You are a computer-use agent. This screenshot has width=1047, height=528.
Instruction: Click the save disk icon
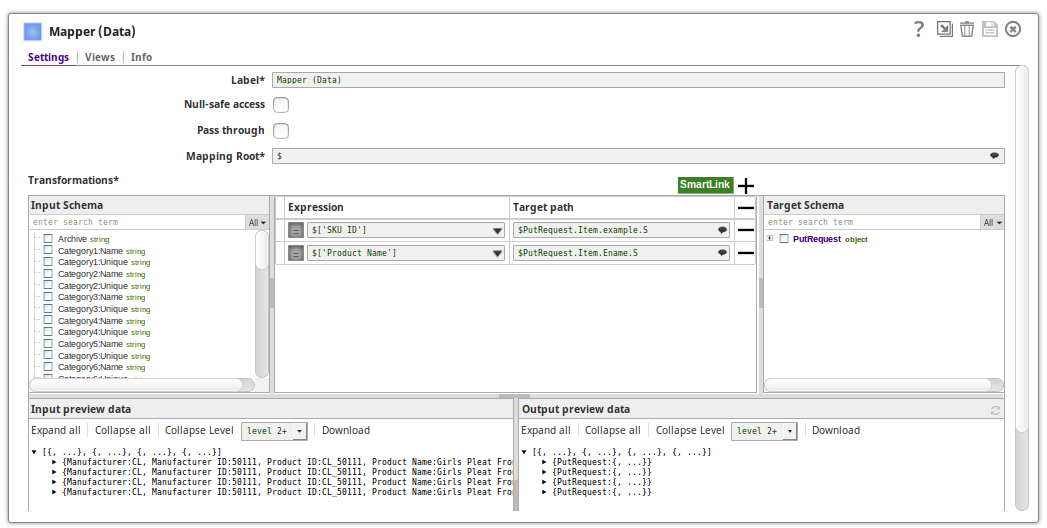(x=990, y=29)
